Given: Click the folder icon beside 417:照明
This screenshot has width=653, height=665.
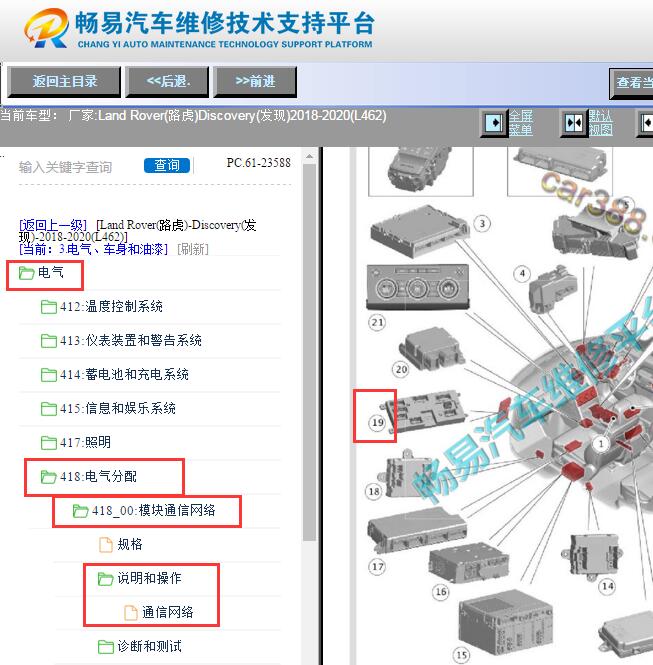Looking at the screenshot, I should click(x=49, y=442).
